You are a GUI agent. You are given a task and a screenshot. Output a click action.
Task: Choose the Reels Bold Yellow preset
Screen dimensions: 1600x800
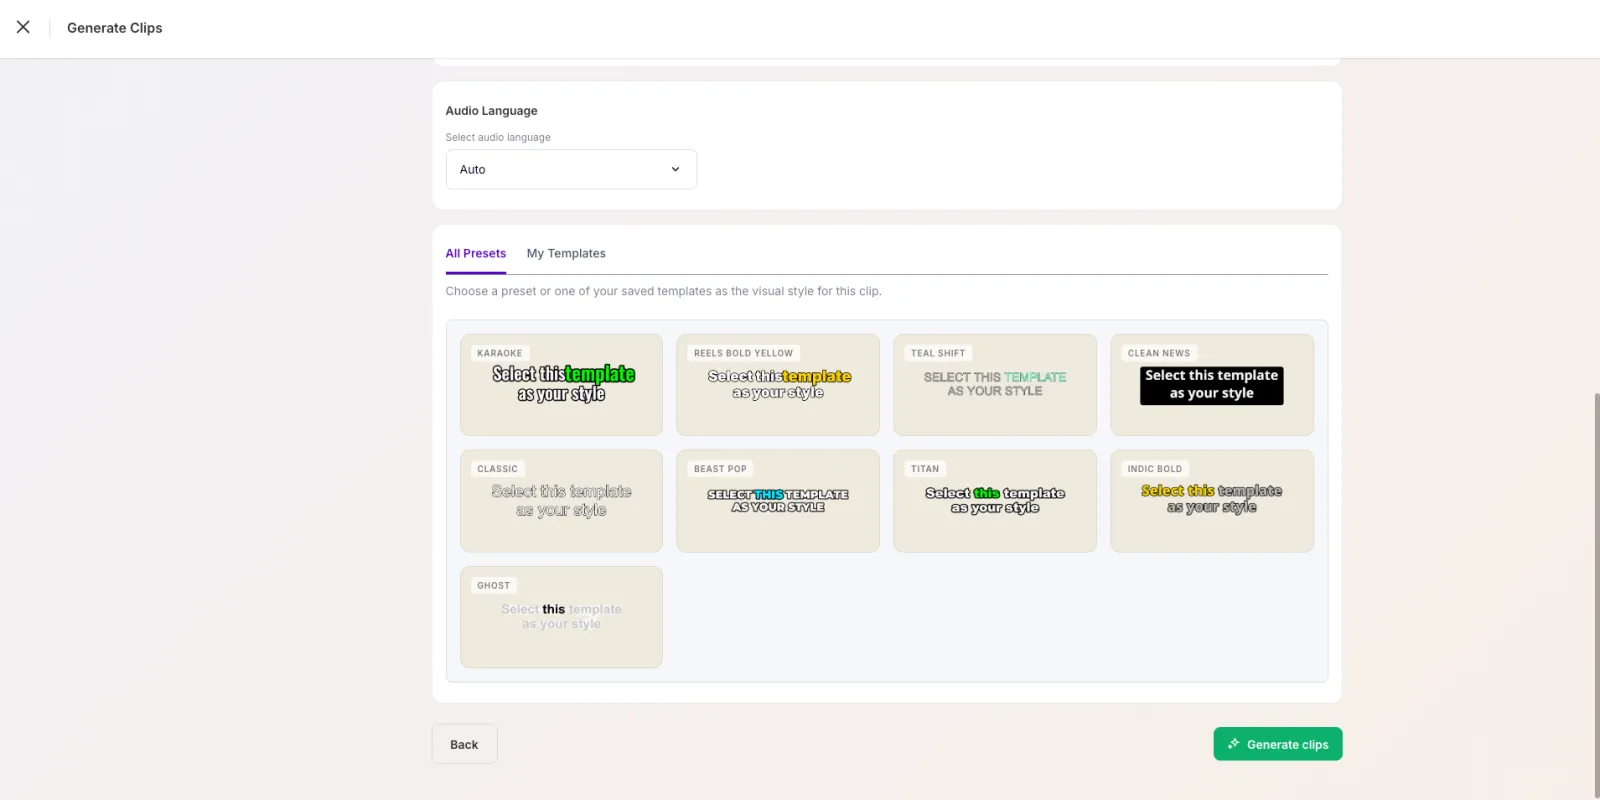[778, 385]
